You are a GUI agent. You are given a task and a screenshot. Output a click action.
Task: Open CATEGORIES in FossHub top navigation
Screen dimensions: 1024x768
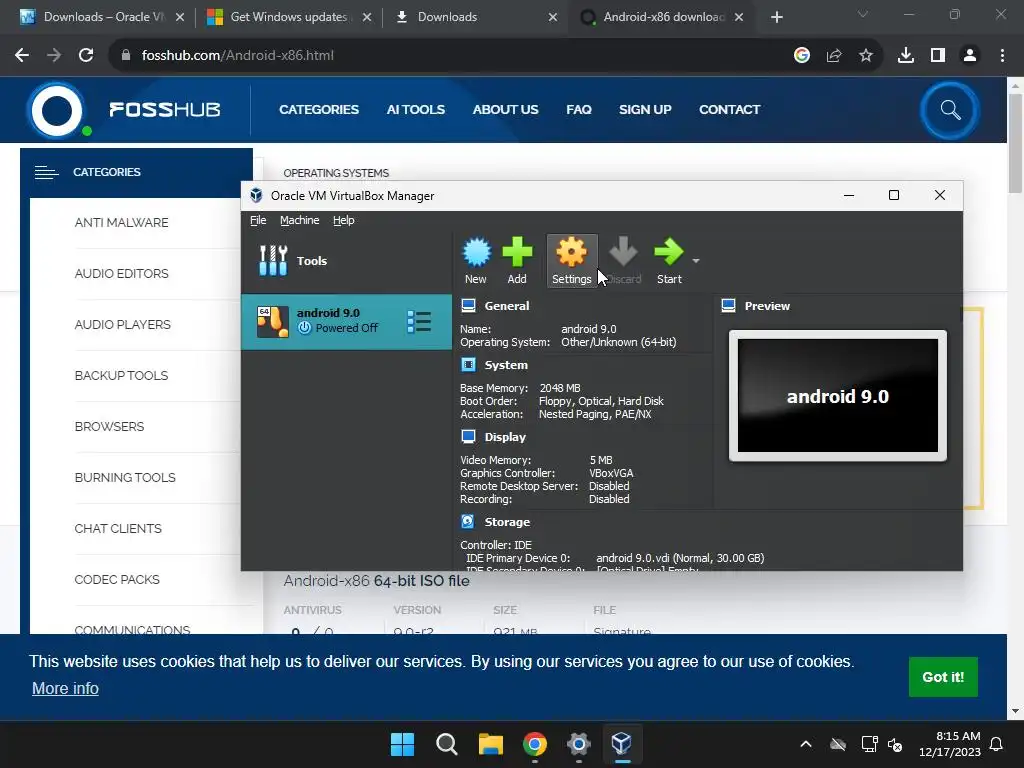pos(319,110)
